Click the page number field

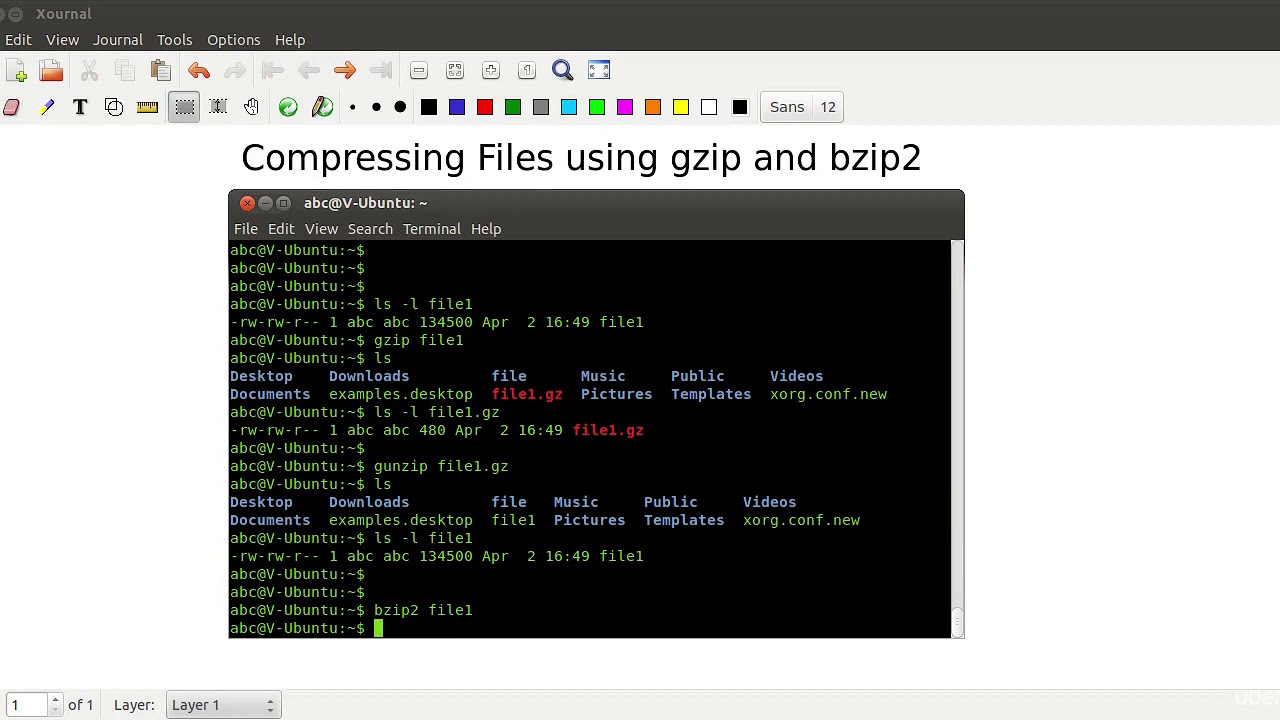tap(26, 705)
